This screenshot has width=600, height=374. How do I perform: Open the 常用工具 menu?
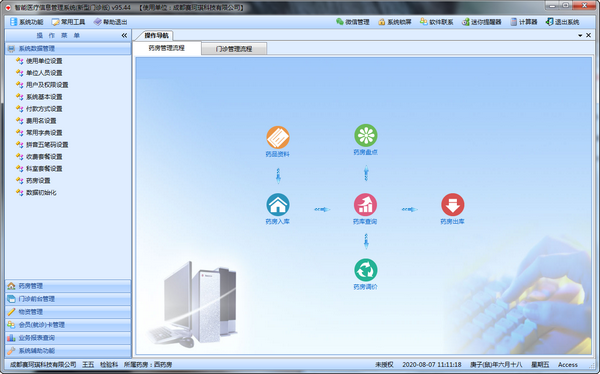[68, 22]
